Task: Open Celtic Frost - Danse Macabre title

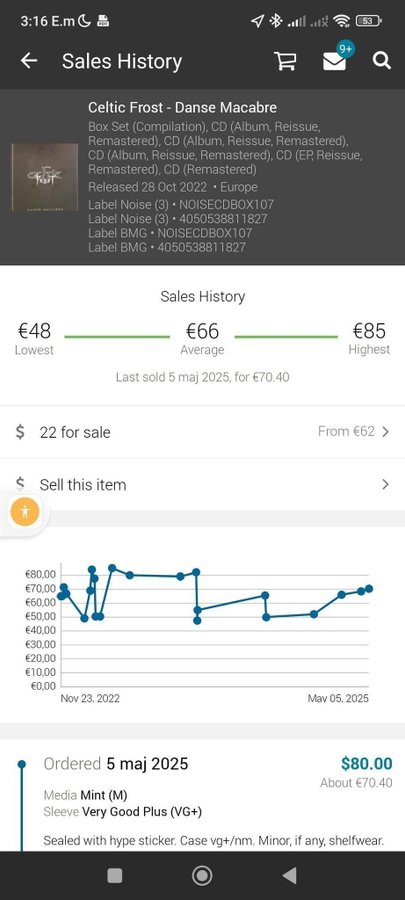Action: (182, 107)
